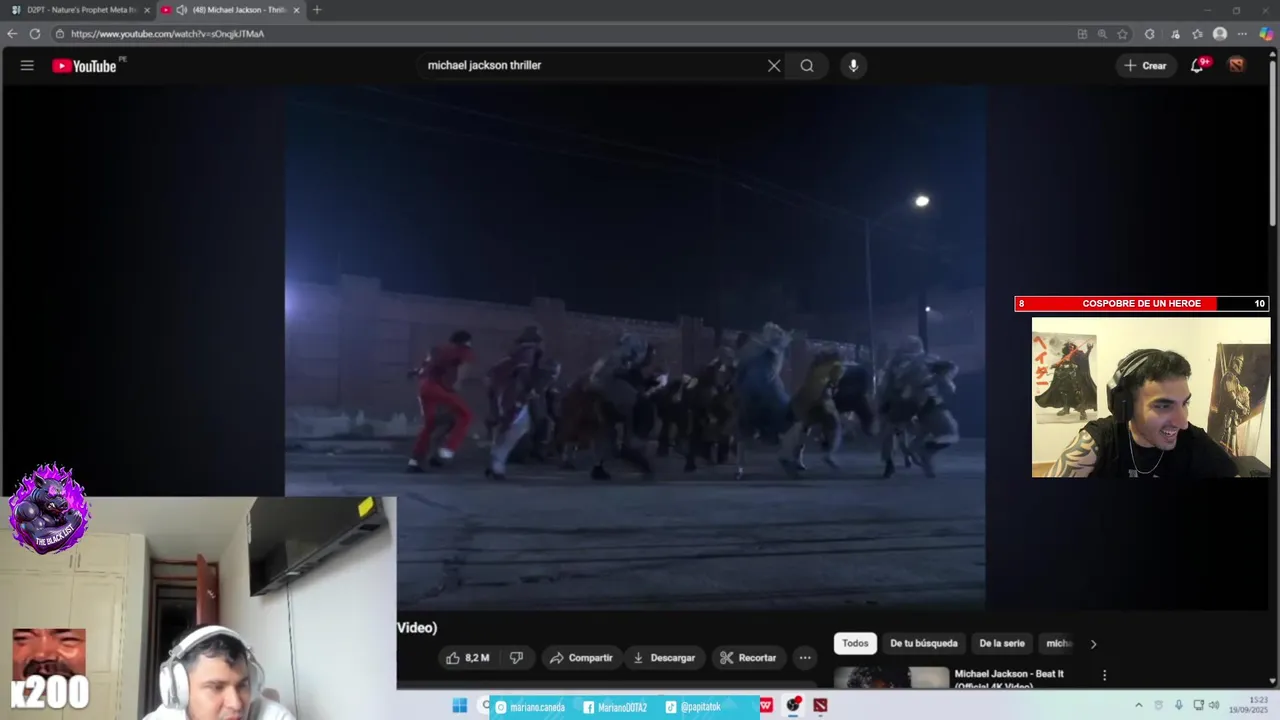Expand the system tray hidden icons chevron

pos(1138,705)
